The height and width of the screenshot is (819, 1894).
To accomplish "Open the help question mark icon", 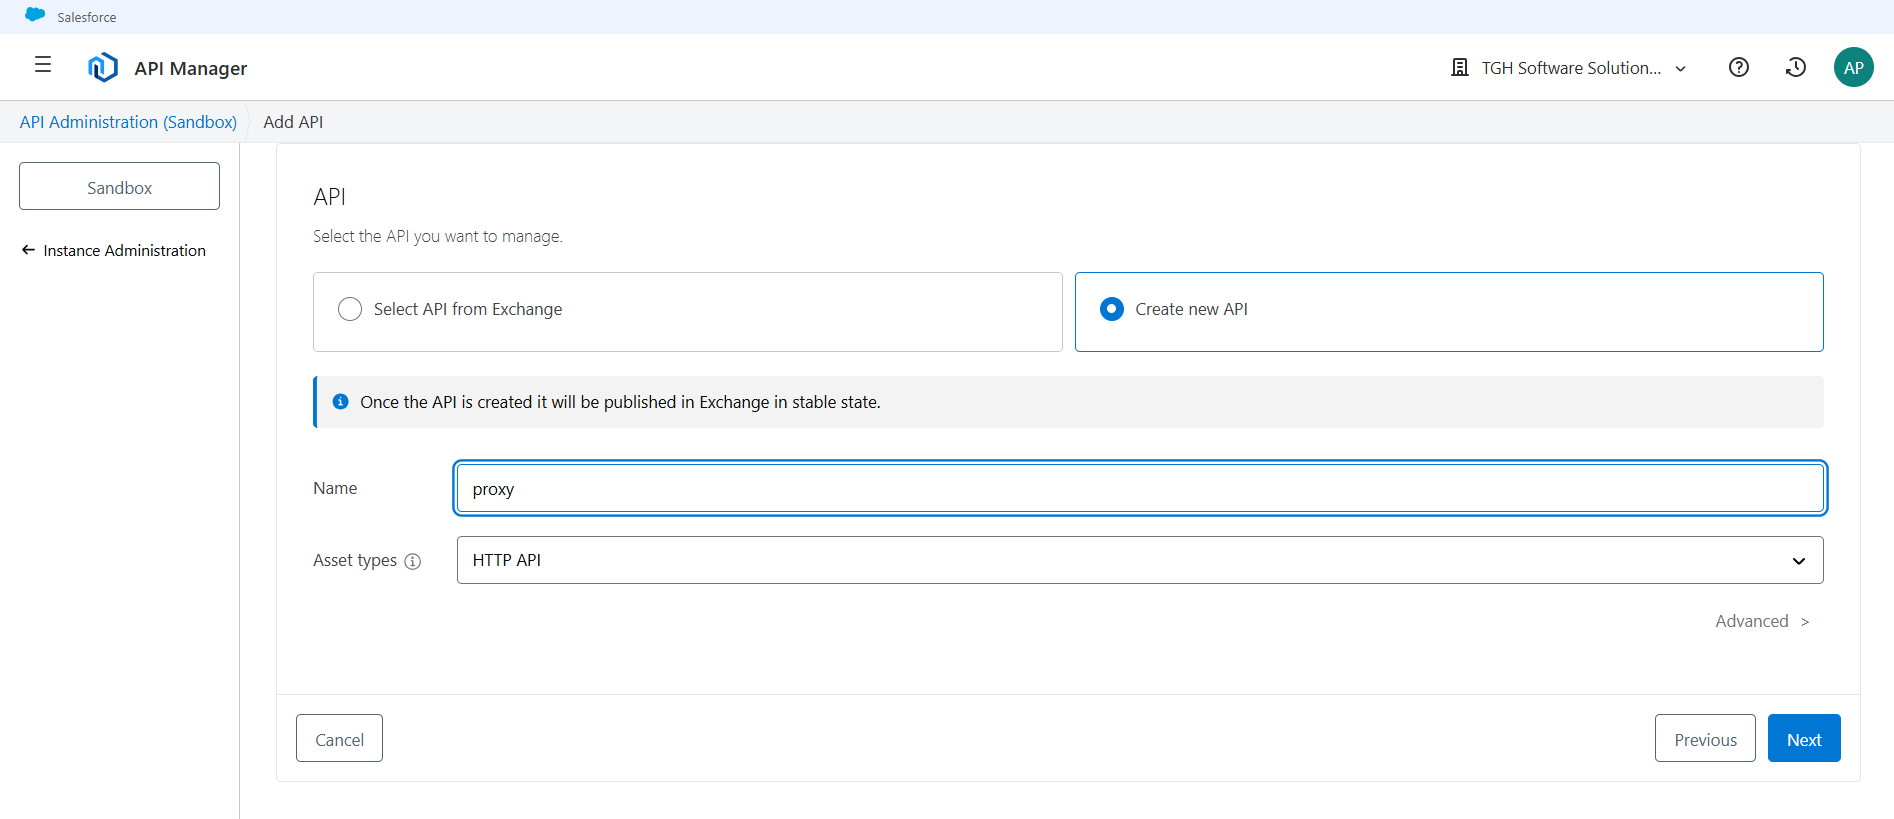I will pos(1738,67).
